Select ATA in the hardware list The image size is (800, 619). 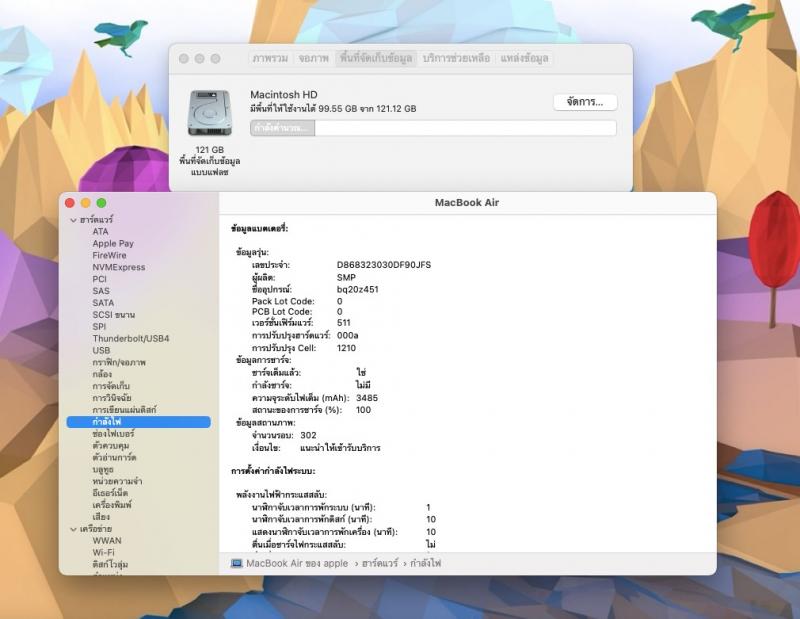point(101,232)
